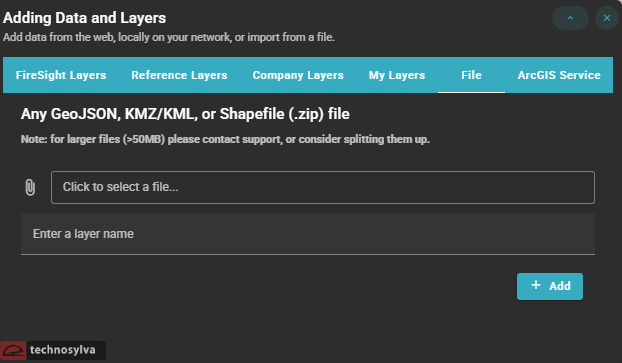Click the technosylva logo badge
The image size is (622, 363).
click(x=53, y=350)
